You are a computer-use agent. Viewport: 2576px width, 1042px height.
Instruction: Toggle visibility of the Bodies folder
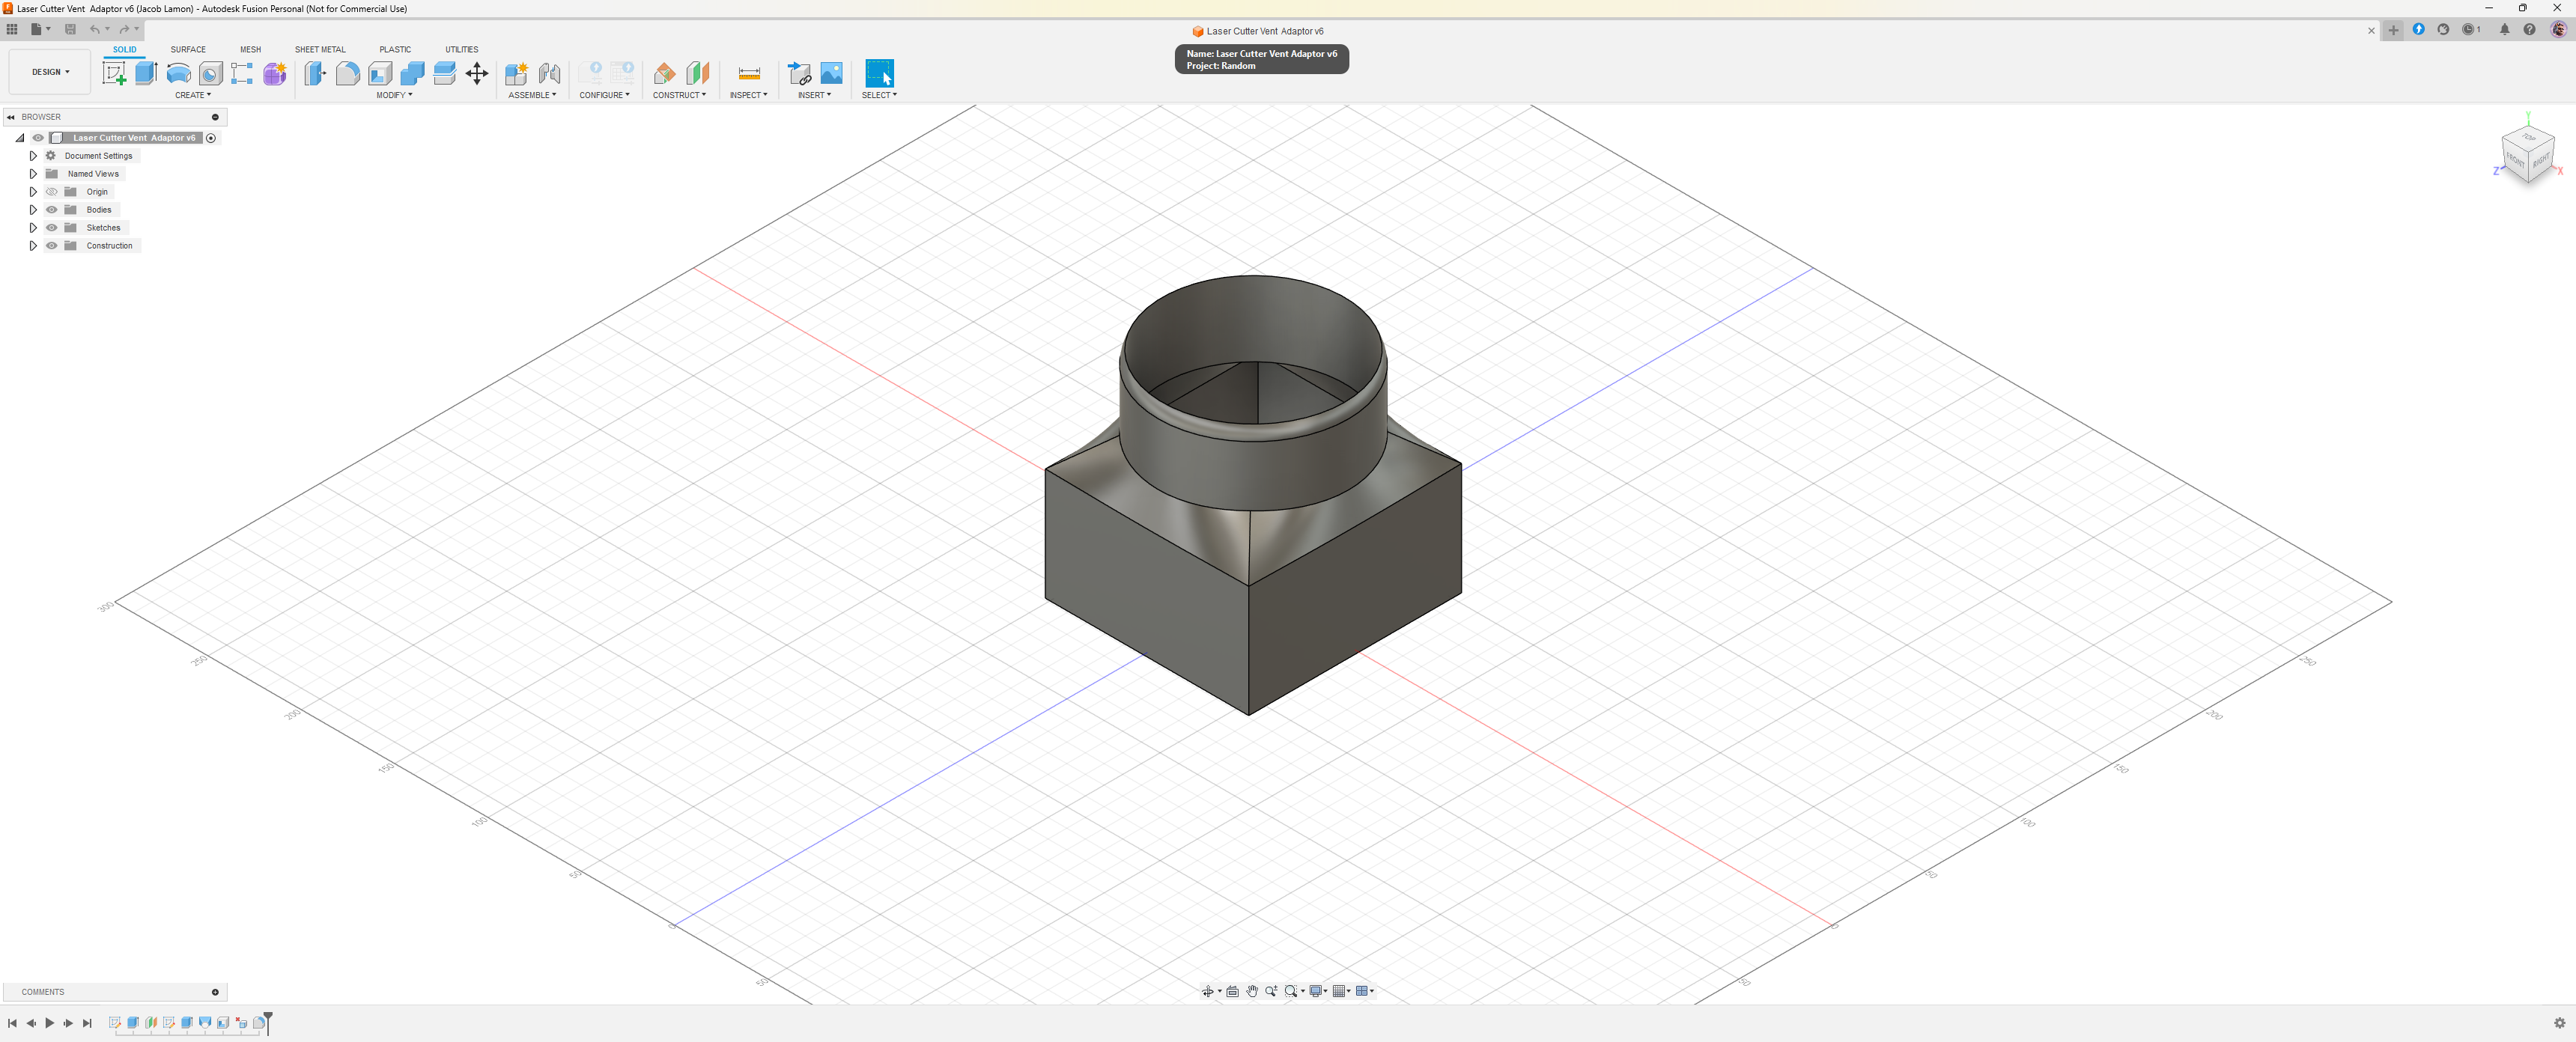pyautogui.click(x=52, y=210)
